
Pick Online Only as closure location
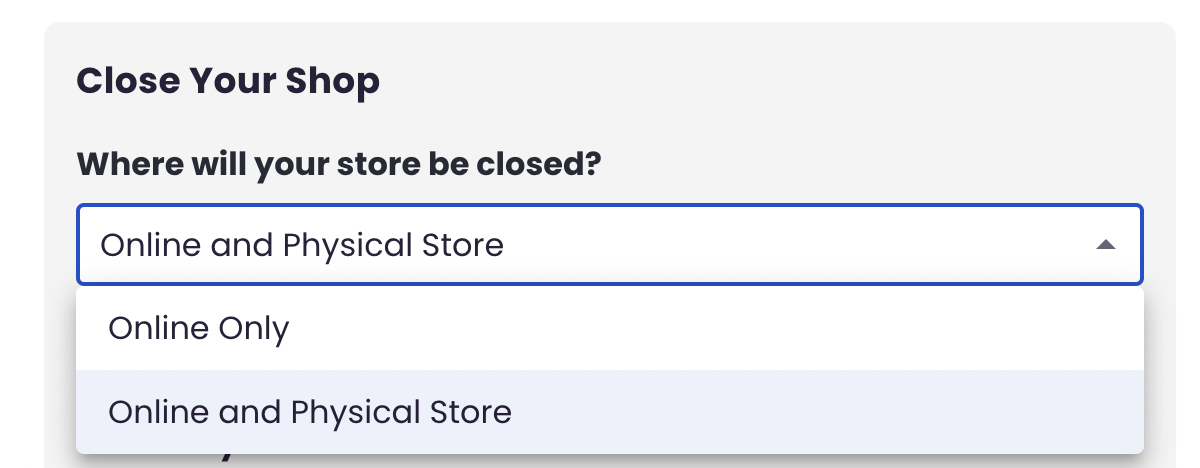610,329
